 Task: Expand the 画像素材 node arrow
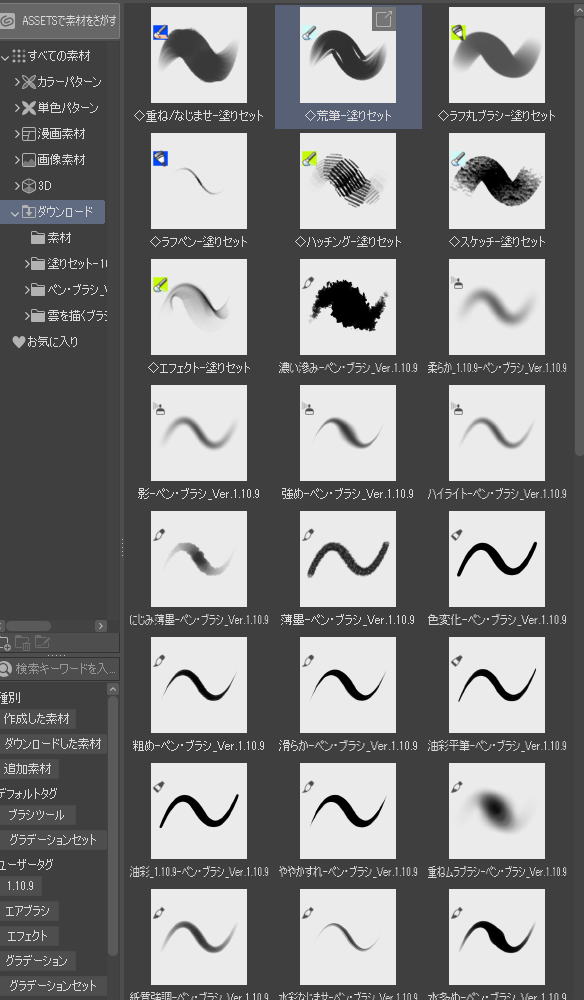tap(17, 160)
